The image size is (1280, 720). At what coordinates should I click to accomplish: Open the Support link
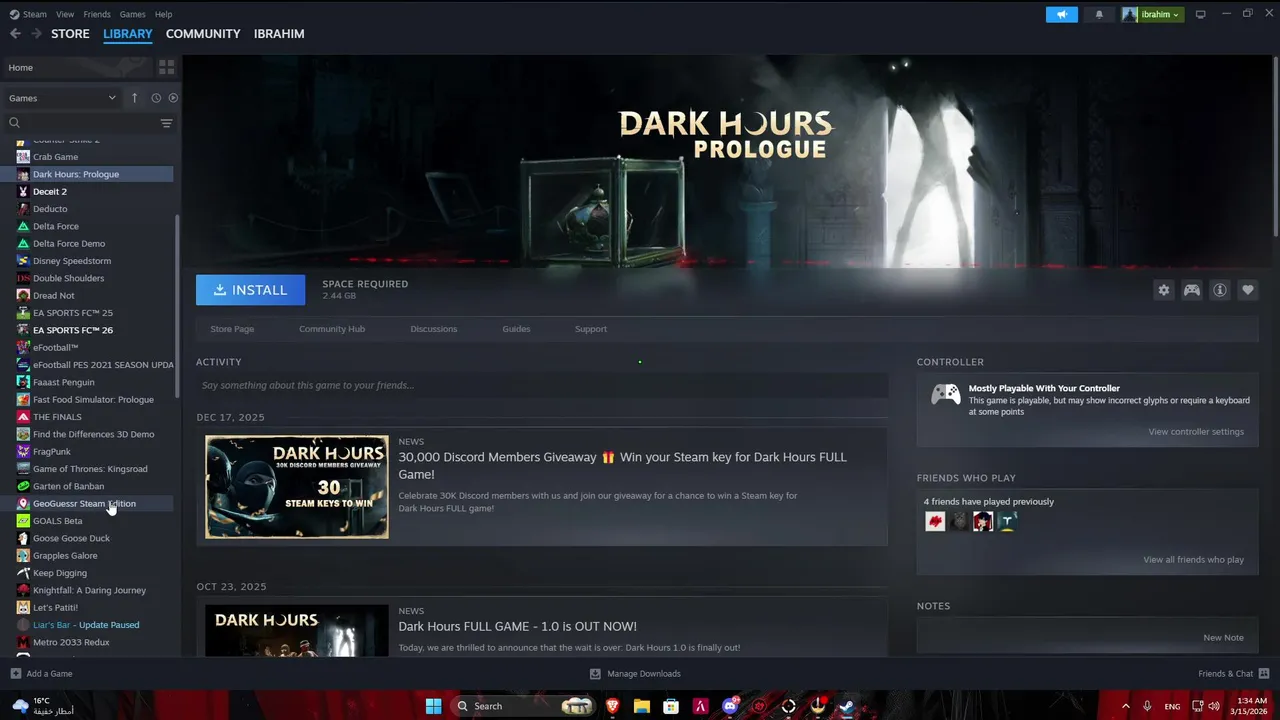pos(591,329)
